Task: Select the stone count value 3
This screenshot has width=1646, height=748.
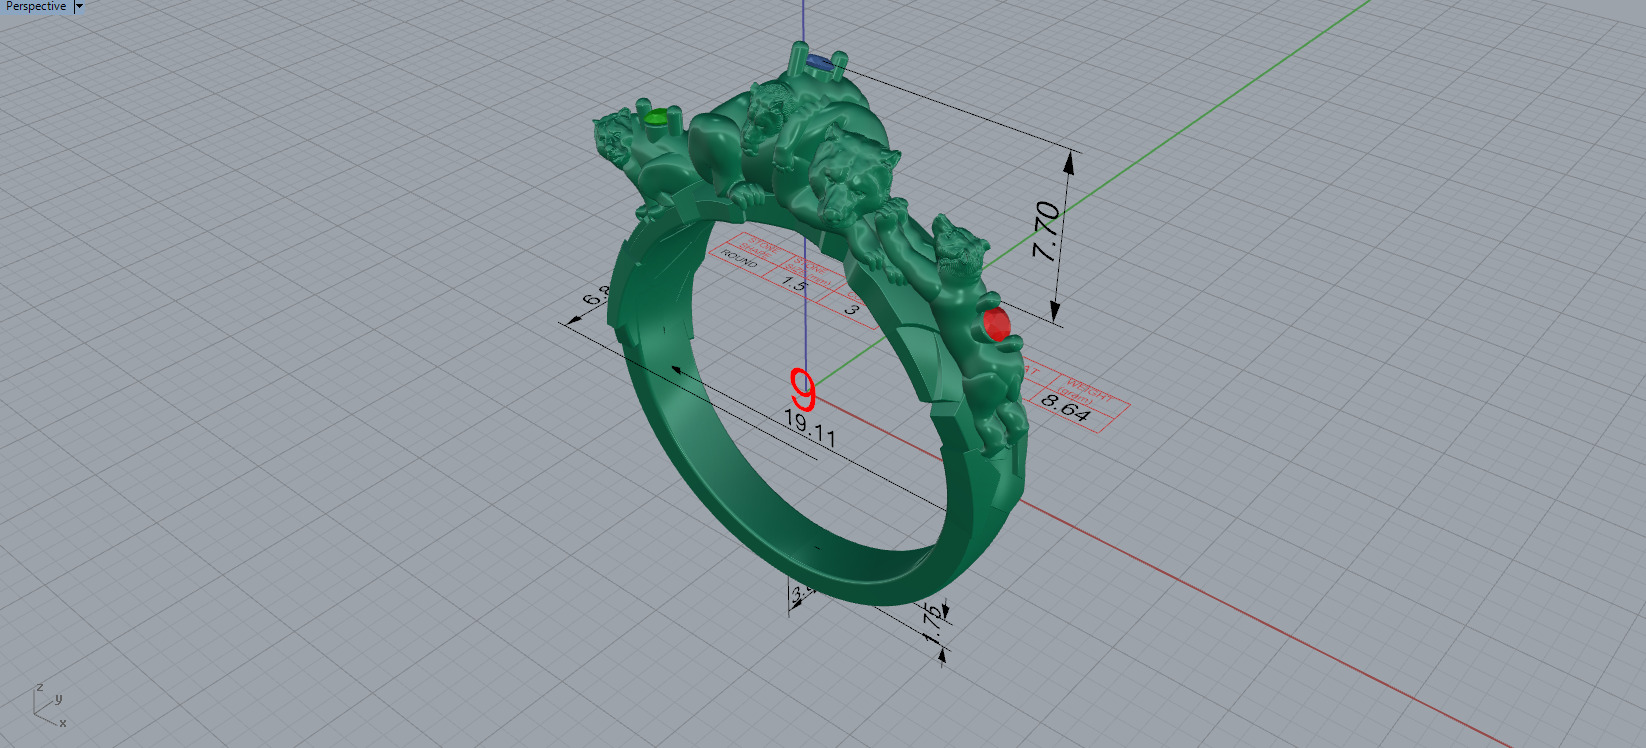Action: click(x=852, y=309)
